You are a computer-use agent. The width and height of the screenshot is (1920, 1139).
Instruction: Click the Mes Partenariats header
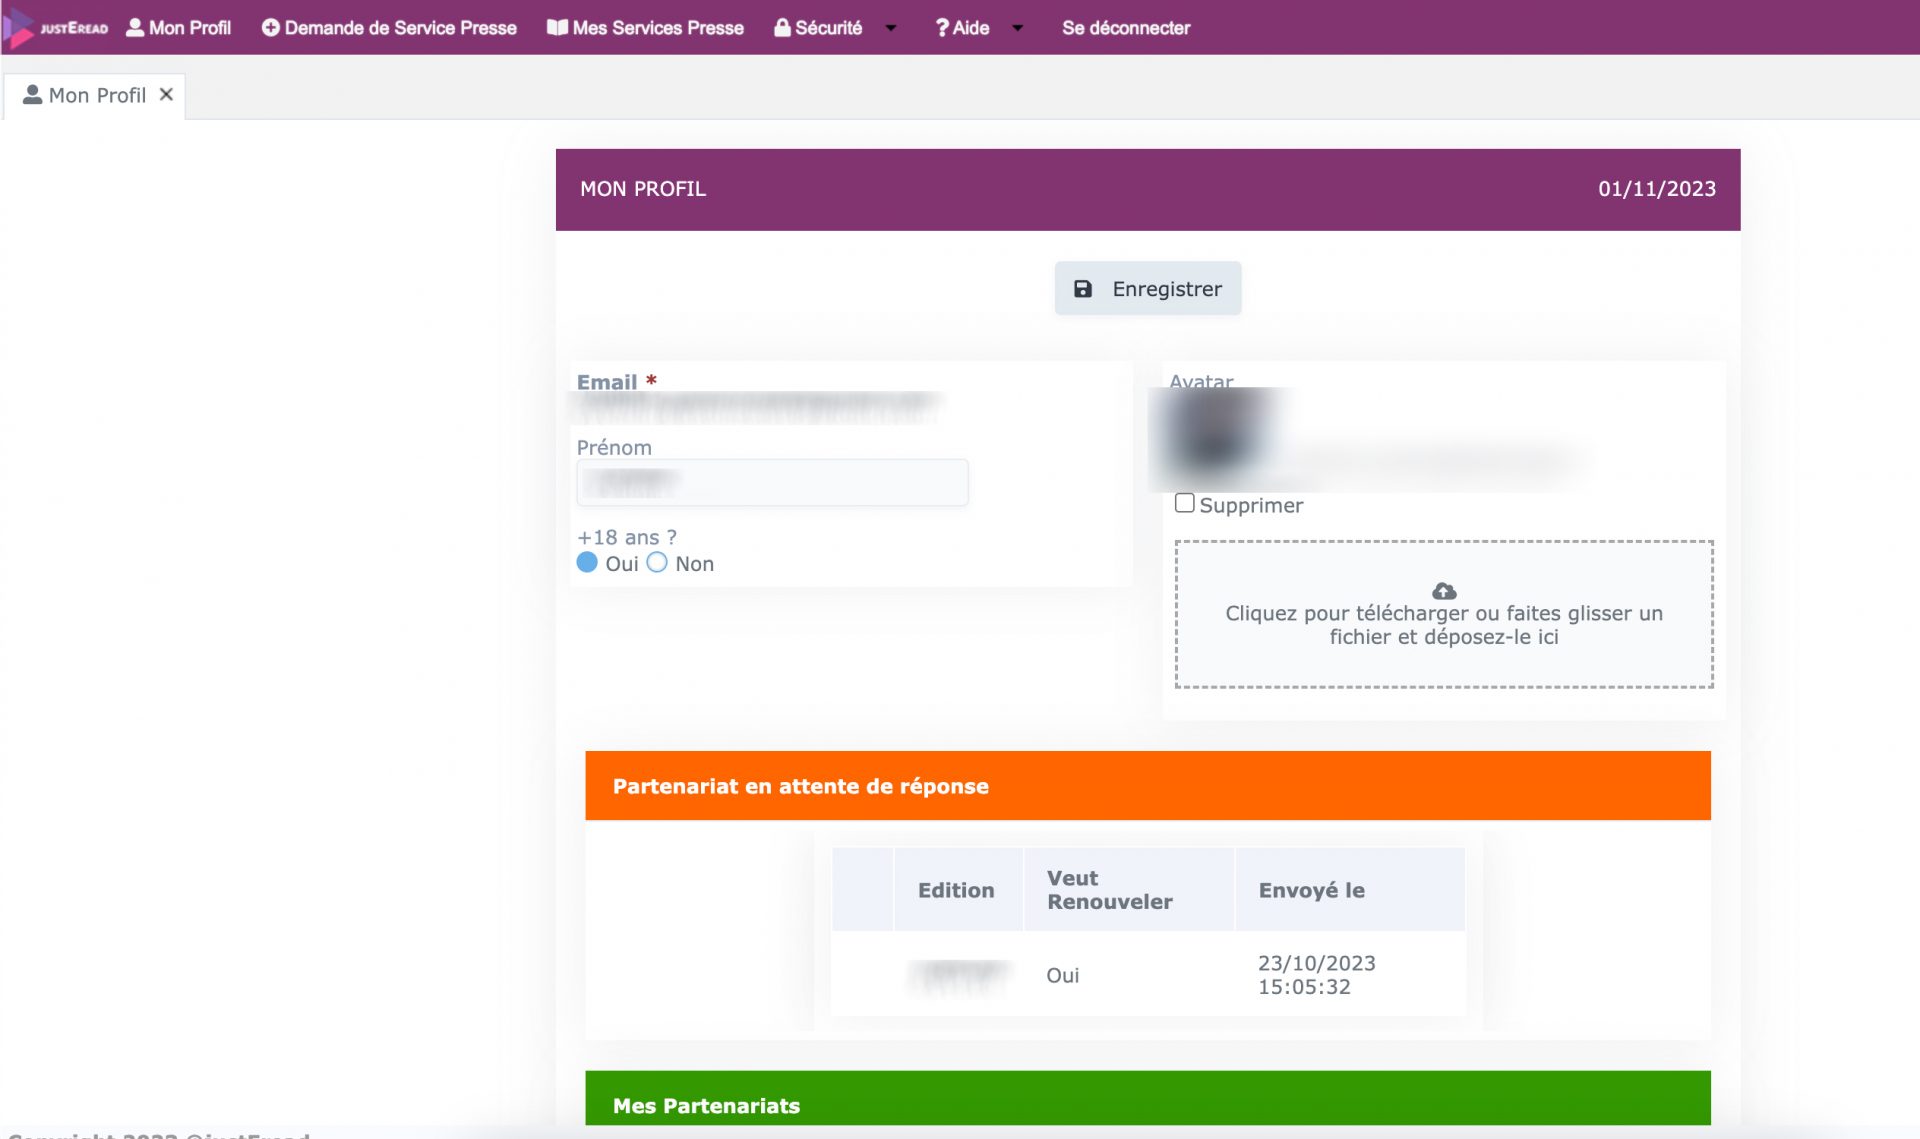click(1148, 1099)
